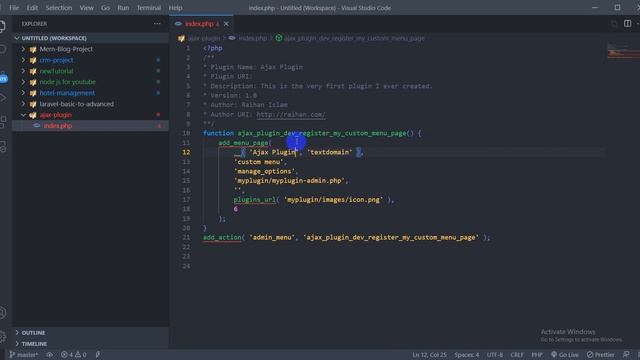
Task: Expand the TIMELINE section
Action: click(90, 344)
